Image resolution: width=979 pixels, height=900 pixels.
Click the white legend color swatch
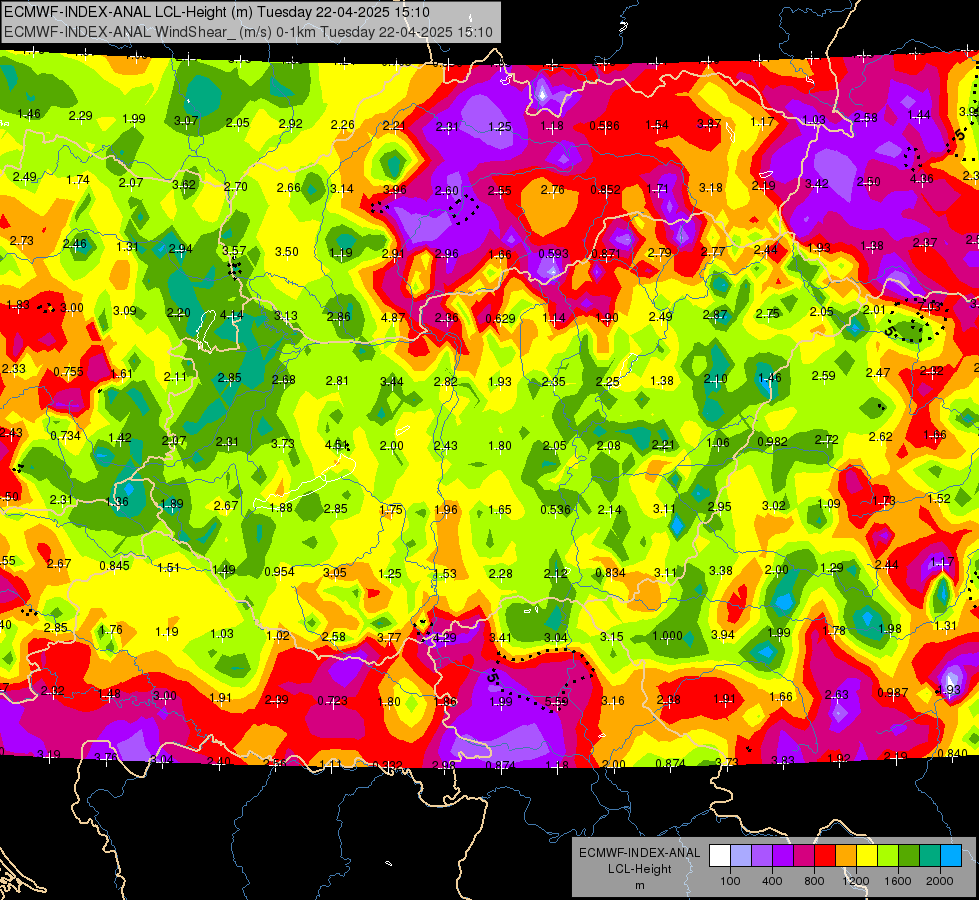720,856
